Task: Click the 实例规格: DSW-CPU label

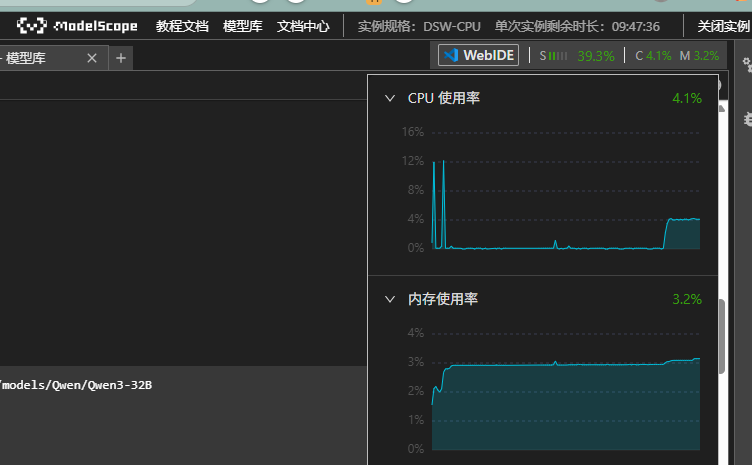Action: [x=419, y=26]
